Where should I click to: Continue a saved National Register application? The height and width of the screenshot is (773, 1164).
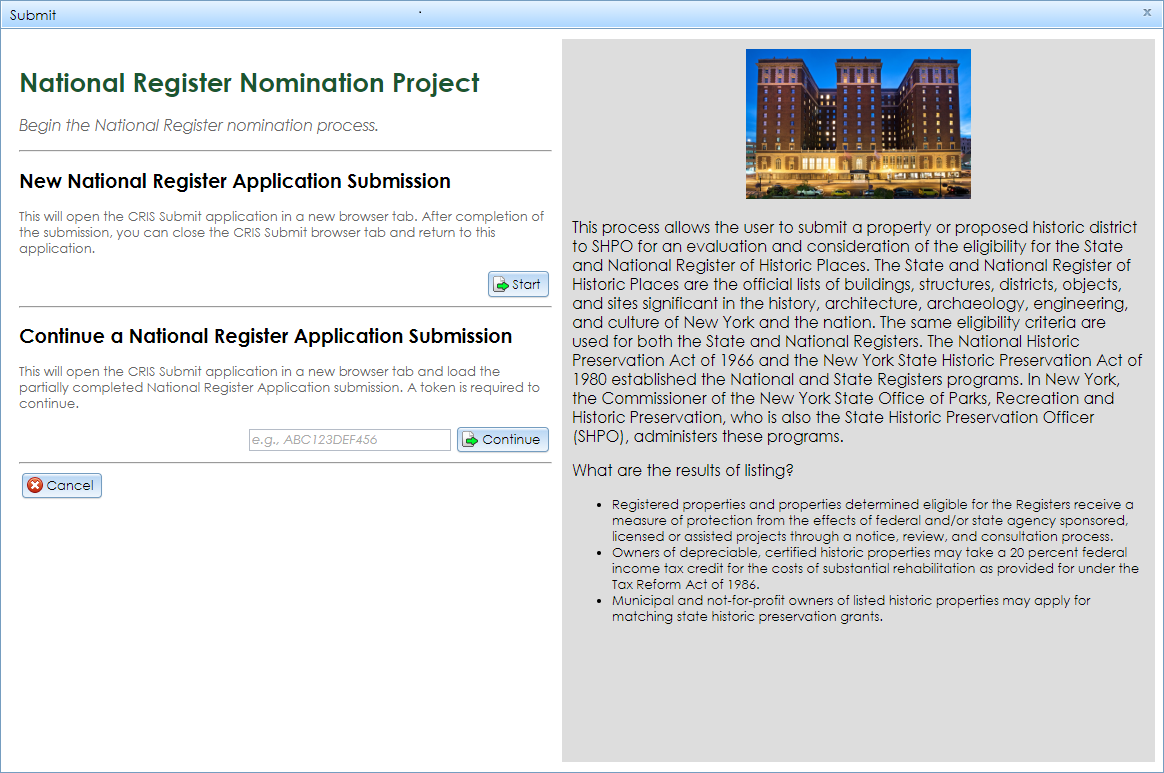tap(503, 439)
